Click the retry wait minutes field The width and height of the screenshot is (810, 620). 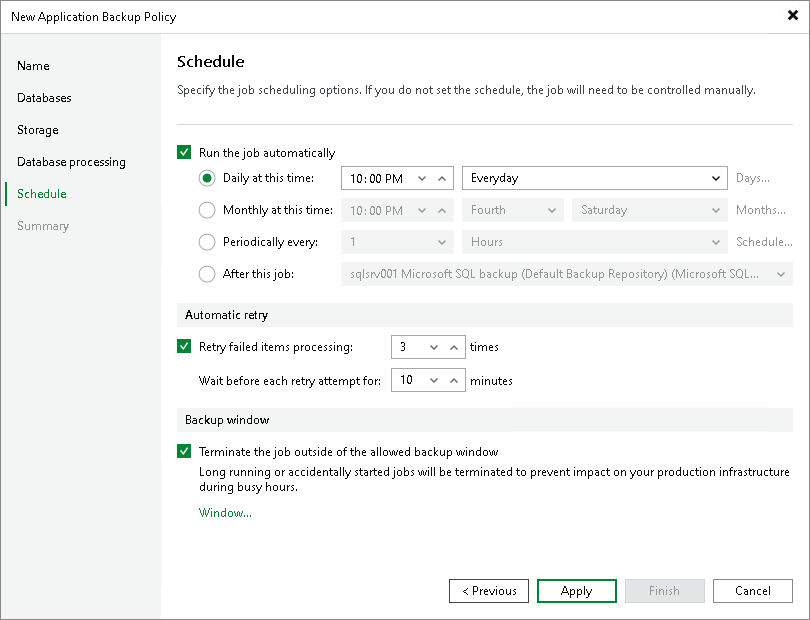[x=410, y=380]
